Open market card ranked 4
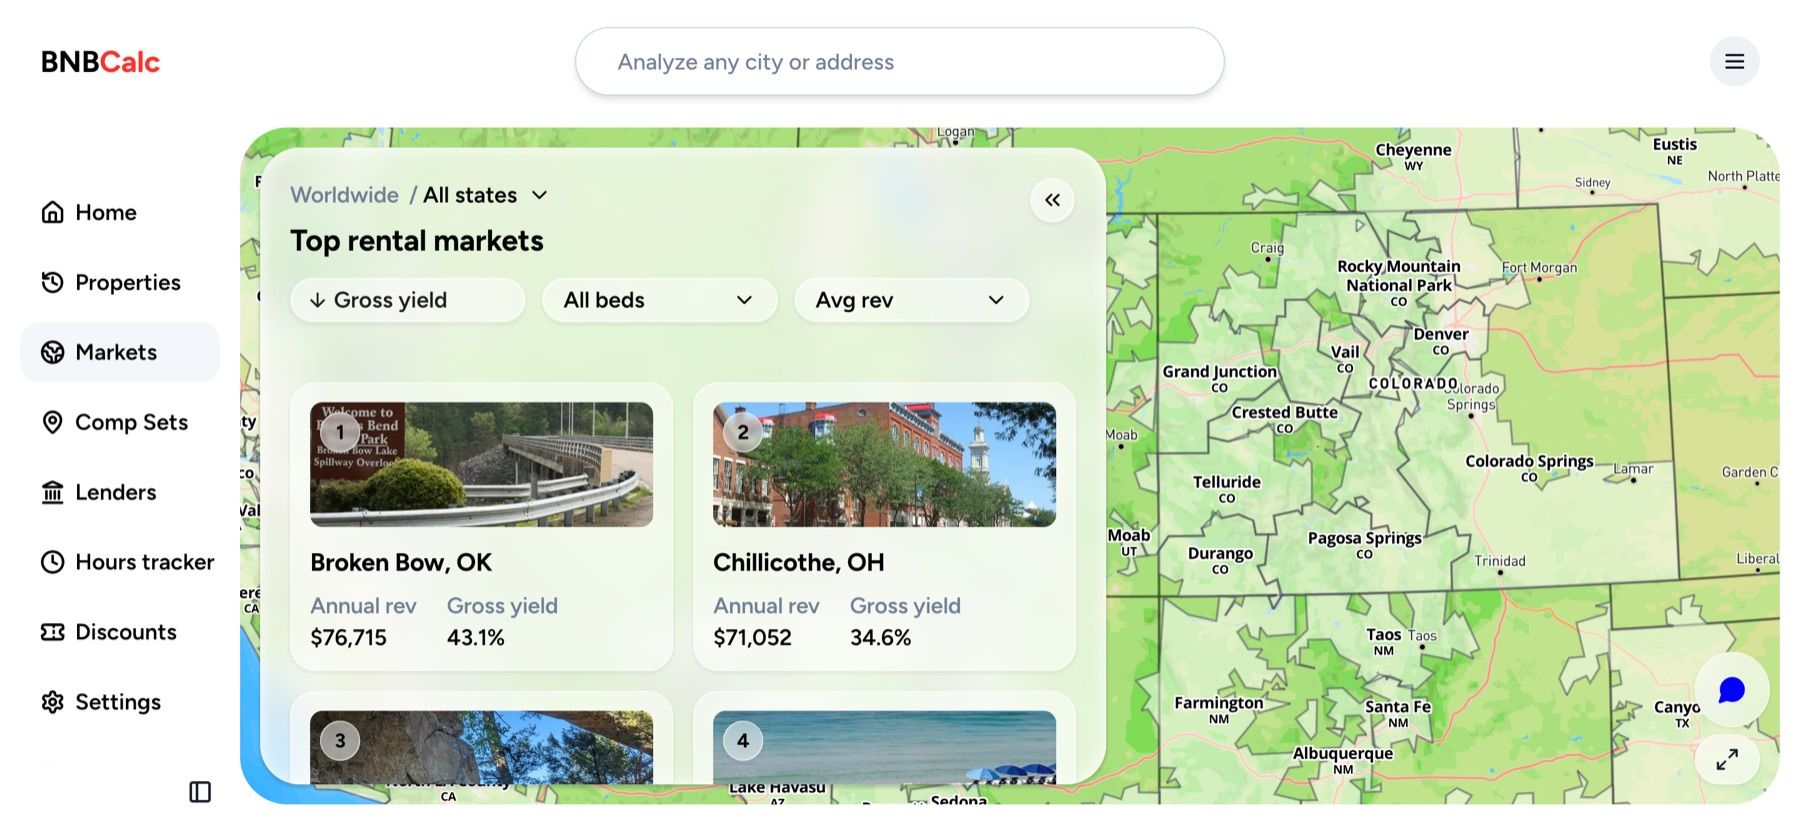The image size is (1800, 832). (x=884, y=740)
